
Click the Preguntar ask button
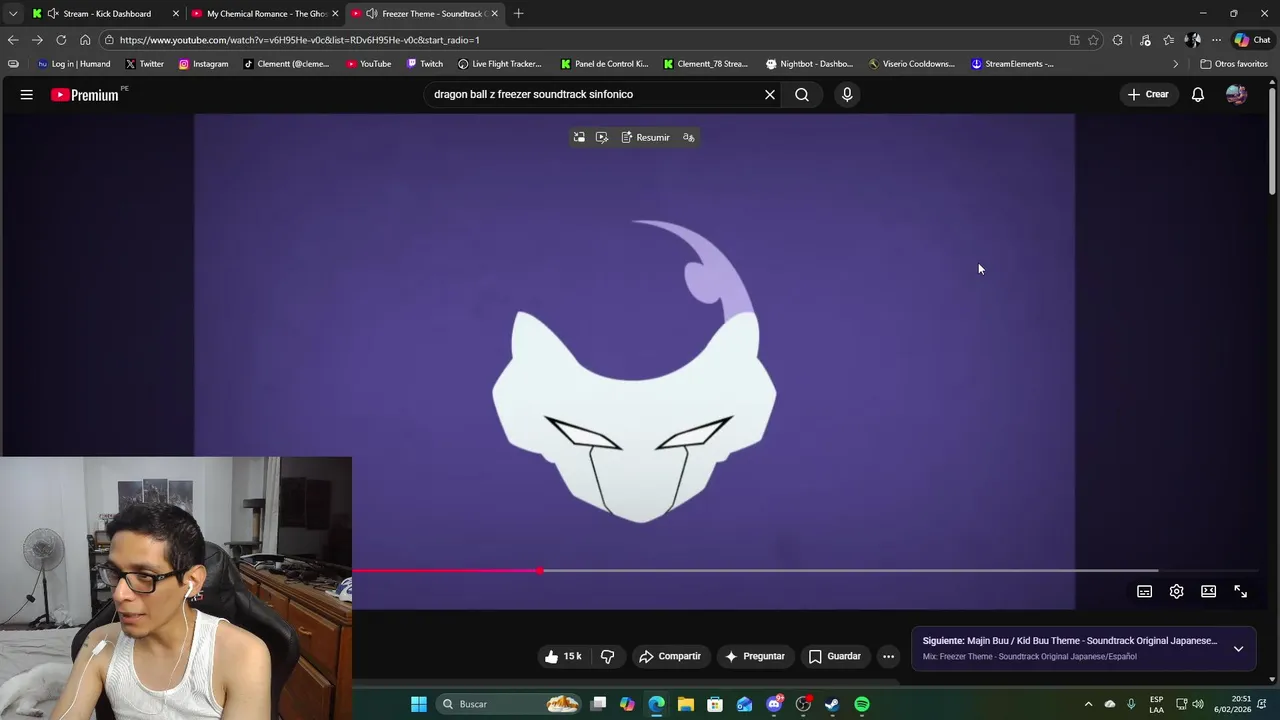click(x=755, y=656)
